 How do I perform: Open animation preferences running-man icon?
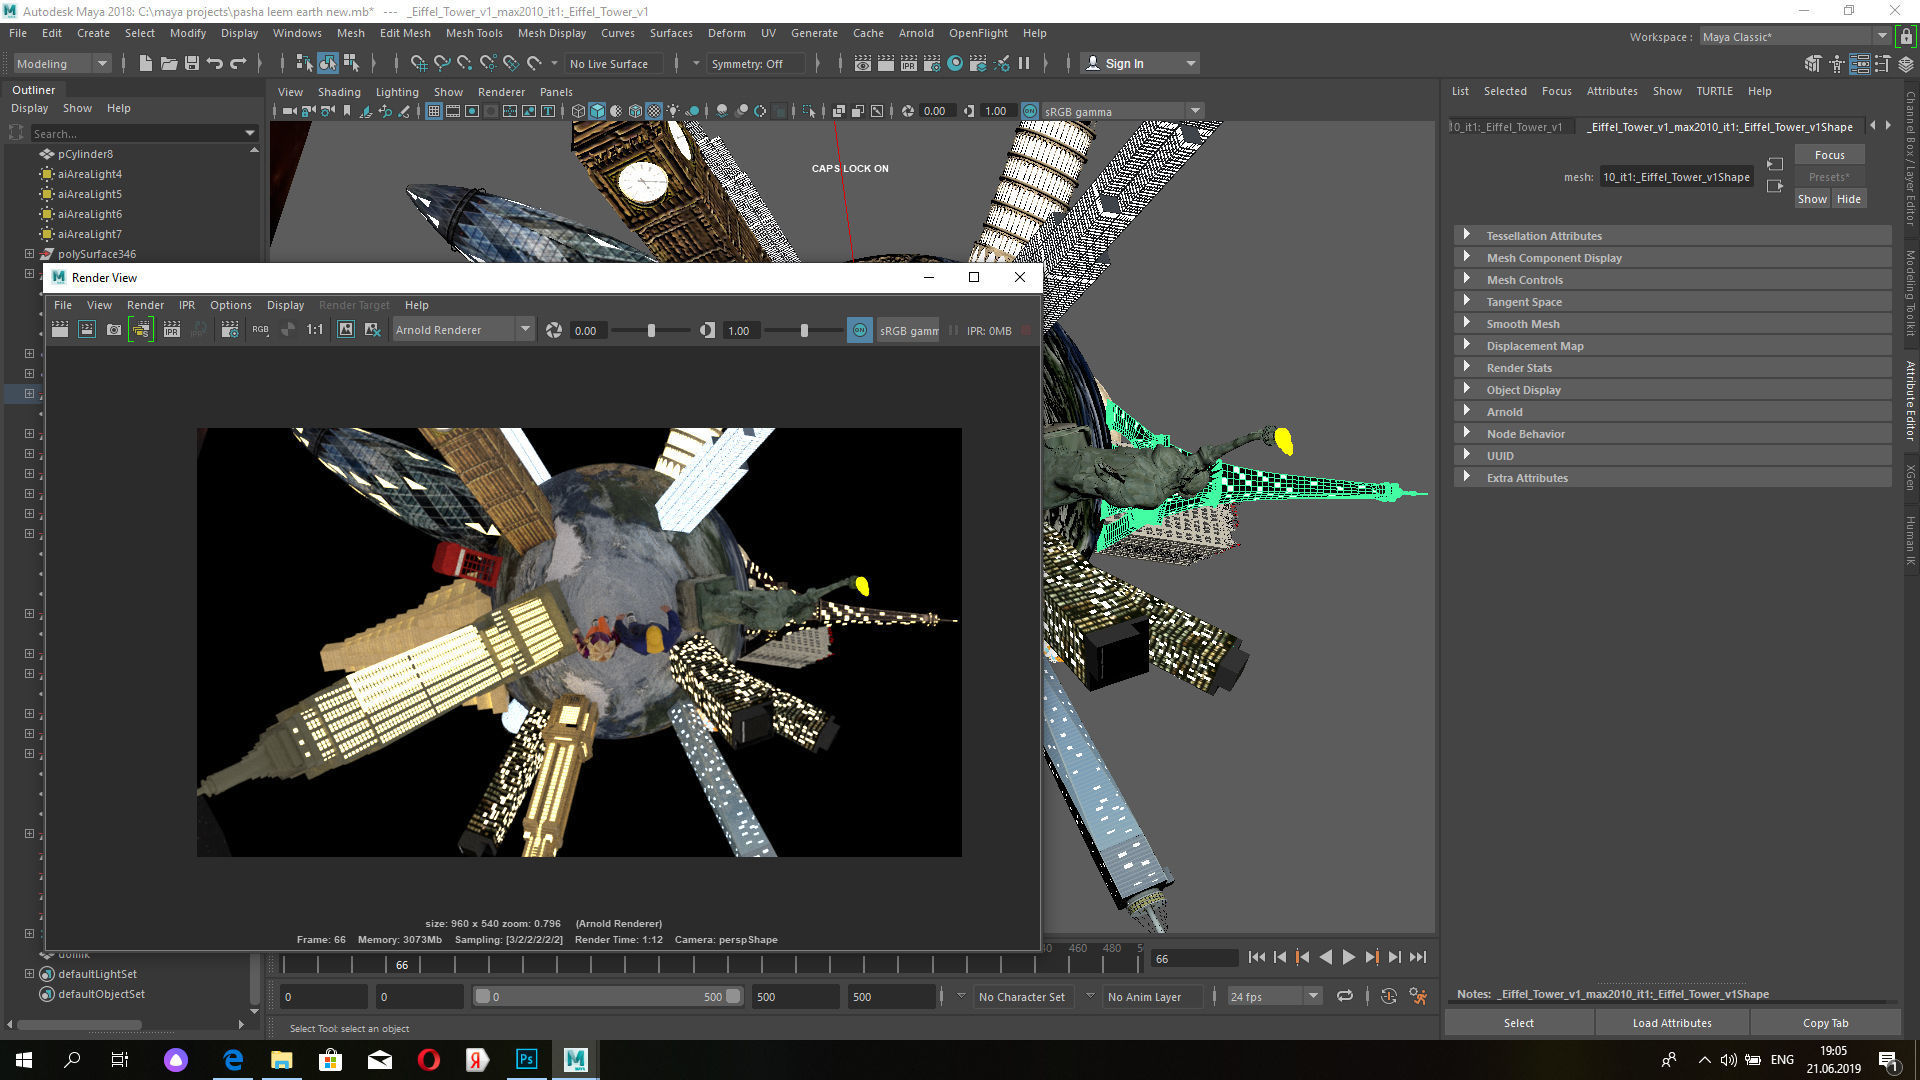[1418, 996]
